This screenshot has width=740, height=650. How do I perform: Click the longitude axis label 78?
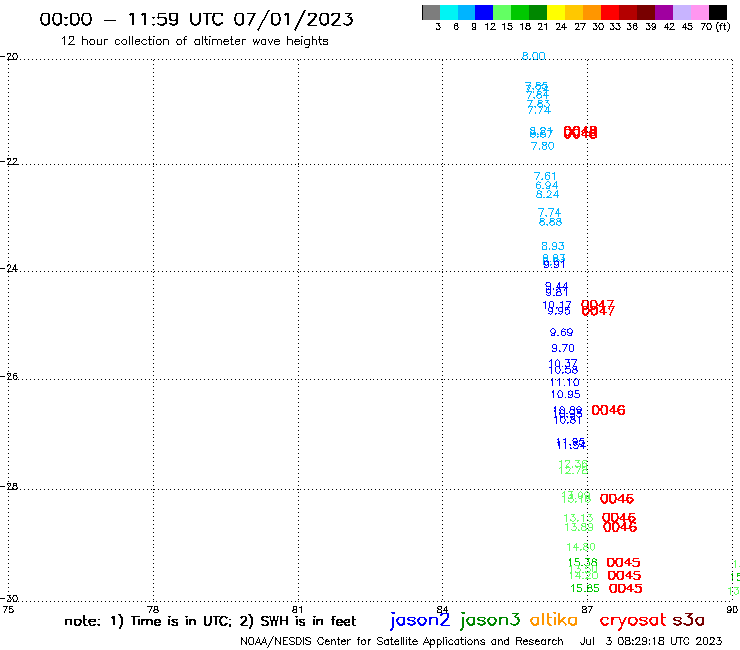point(153,609)
